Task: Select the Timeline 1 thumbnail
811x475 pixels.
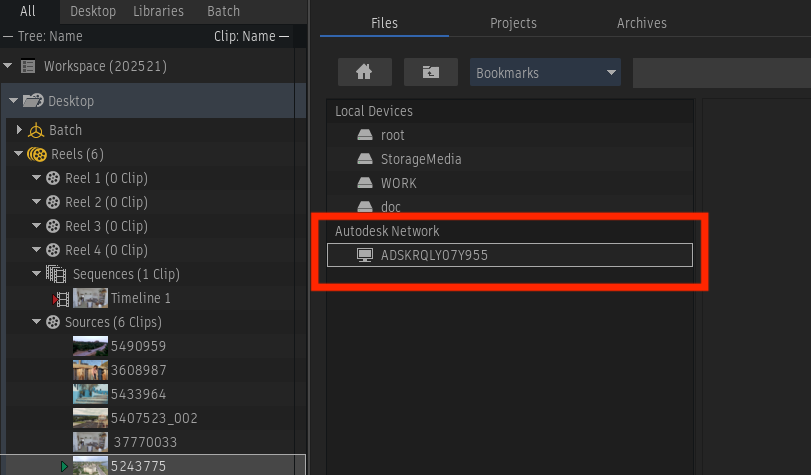Action: 91,298
